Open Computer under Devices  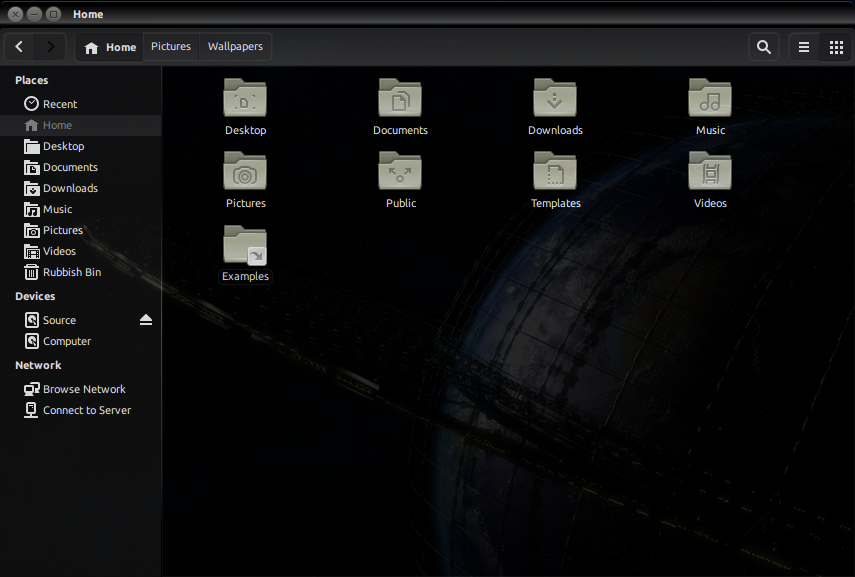coord(81,341)
